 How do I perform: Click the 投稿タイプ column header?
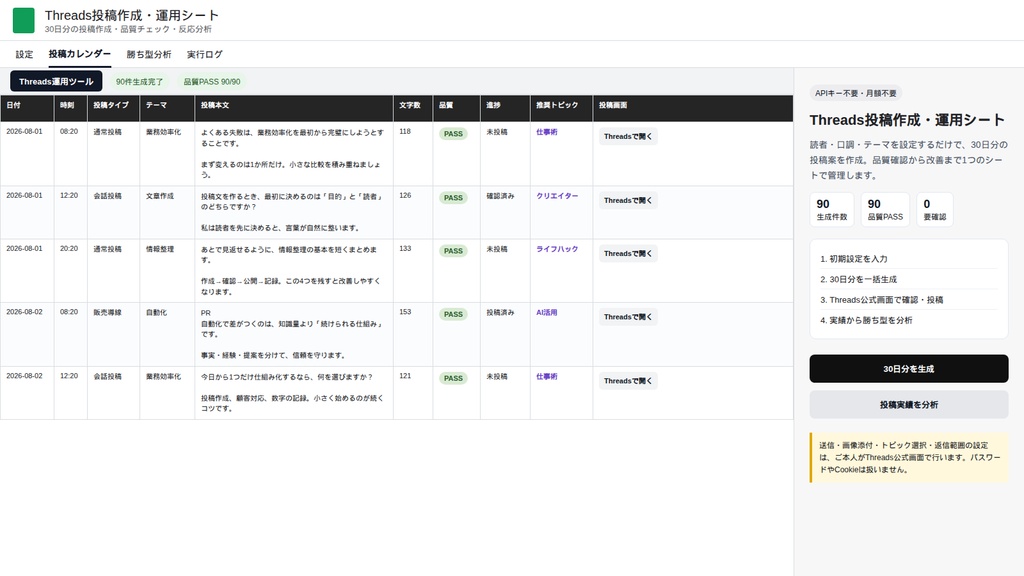coord(114,108)
